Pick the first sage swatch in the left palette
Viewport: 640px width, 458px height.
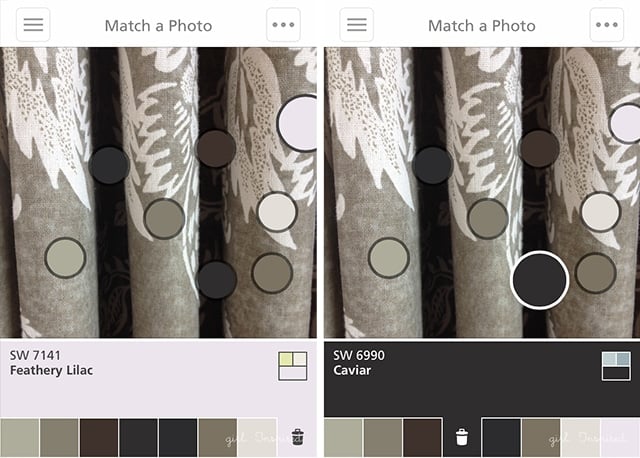[20, 437]
